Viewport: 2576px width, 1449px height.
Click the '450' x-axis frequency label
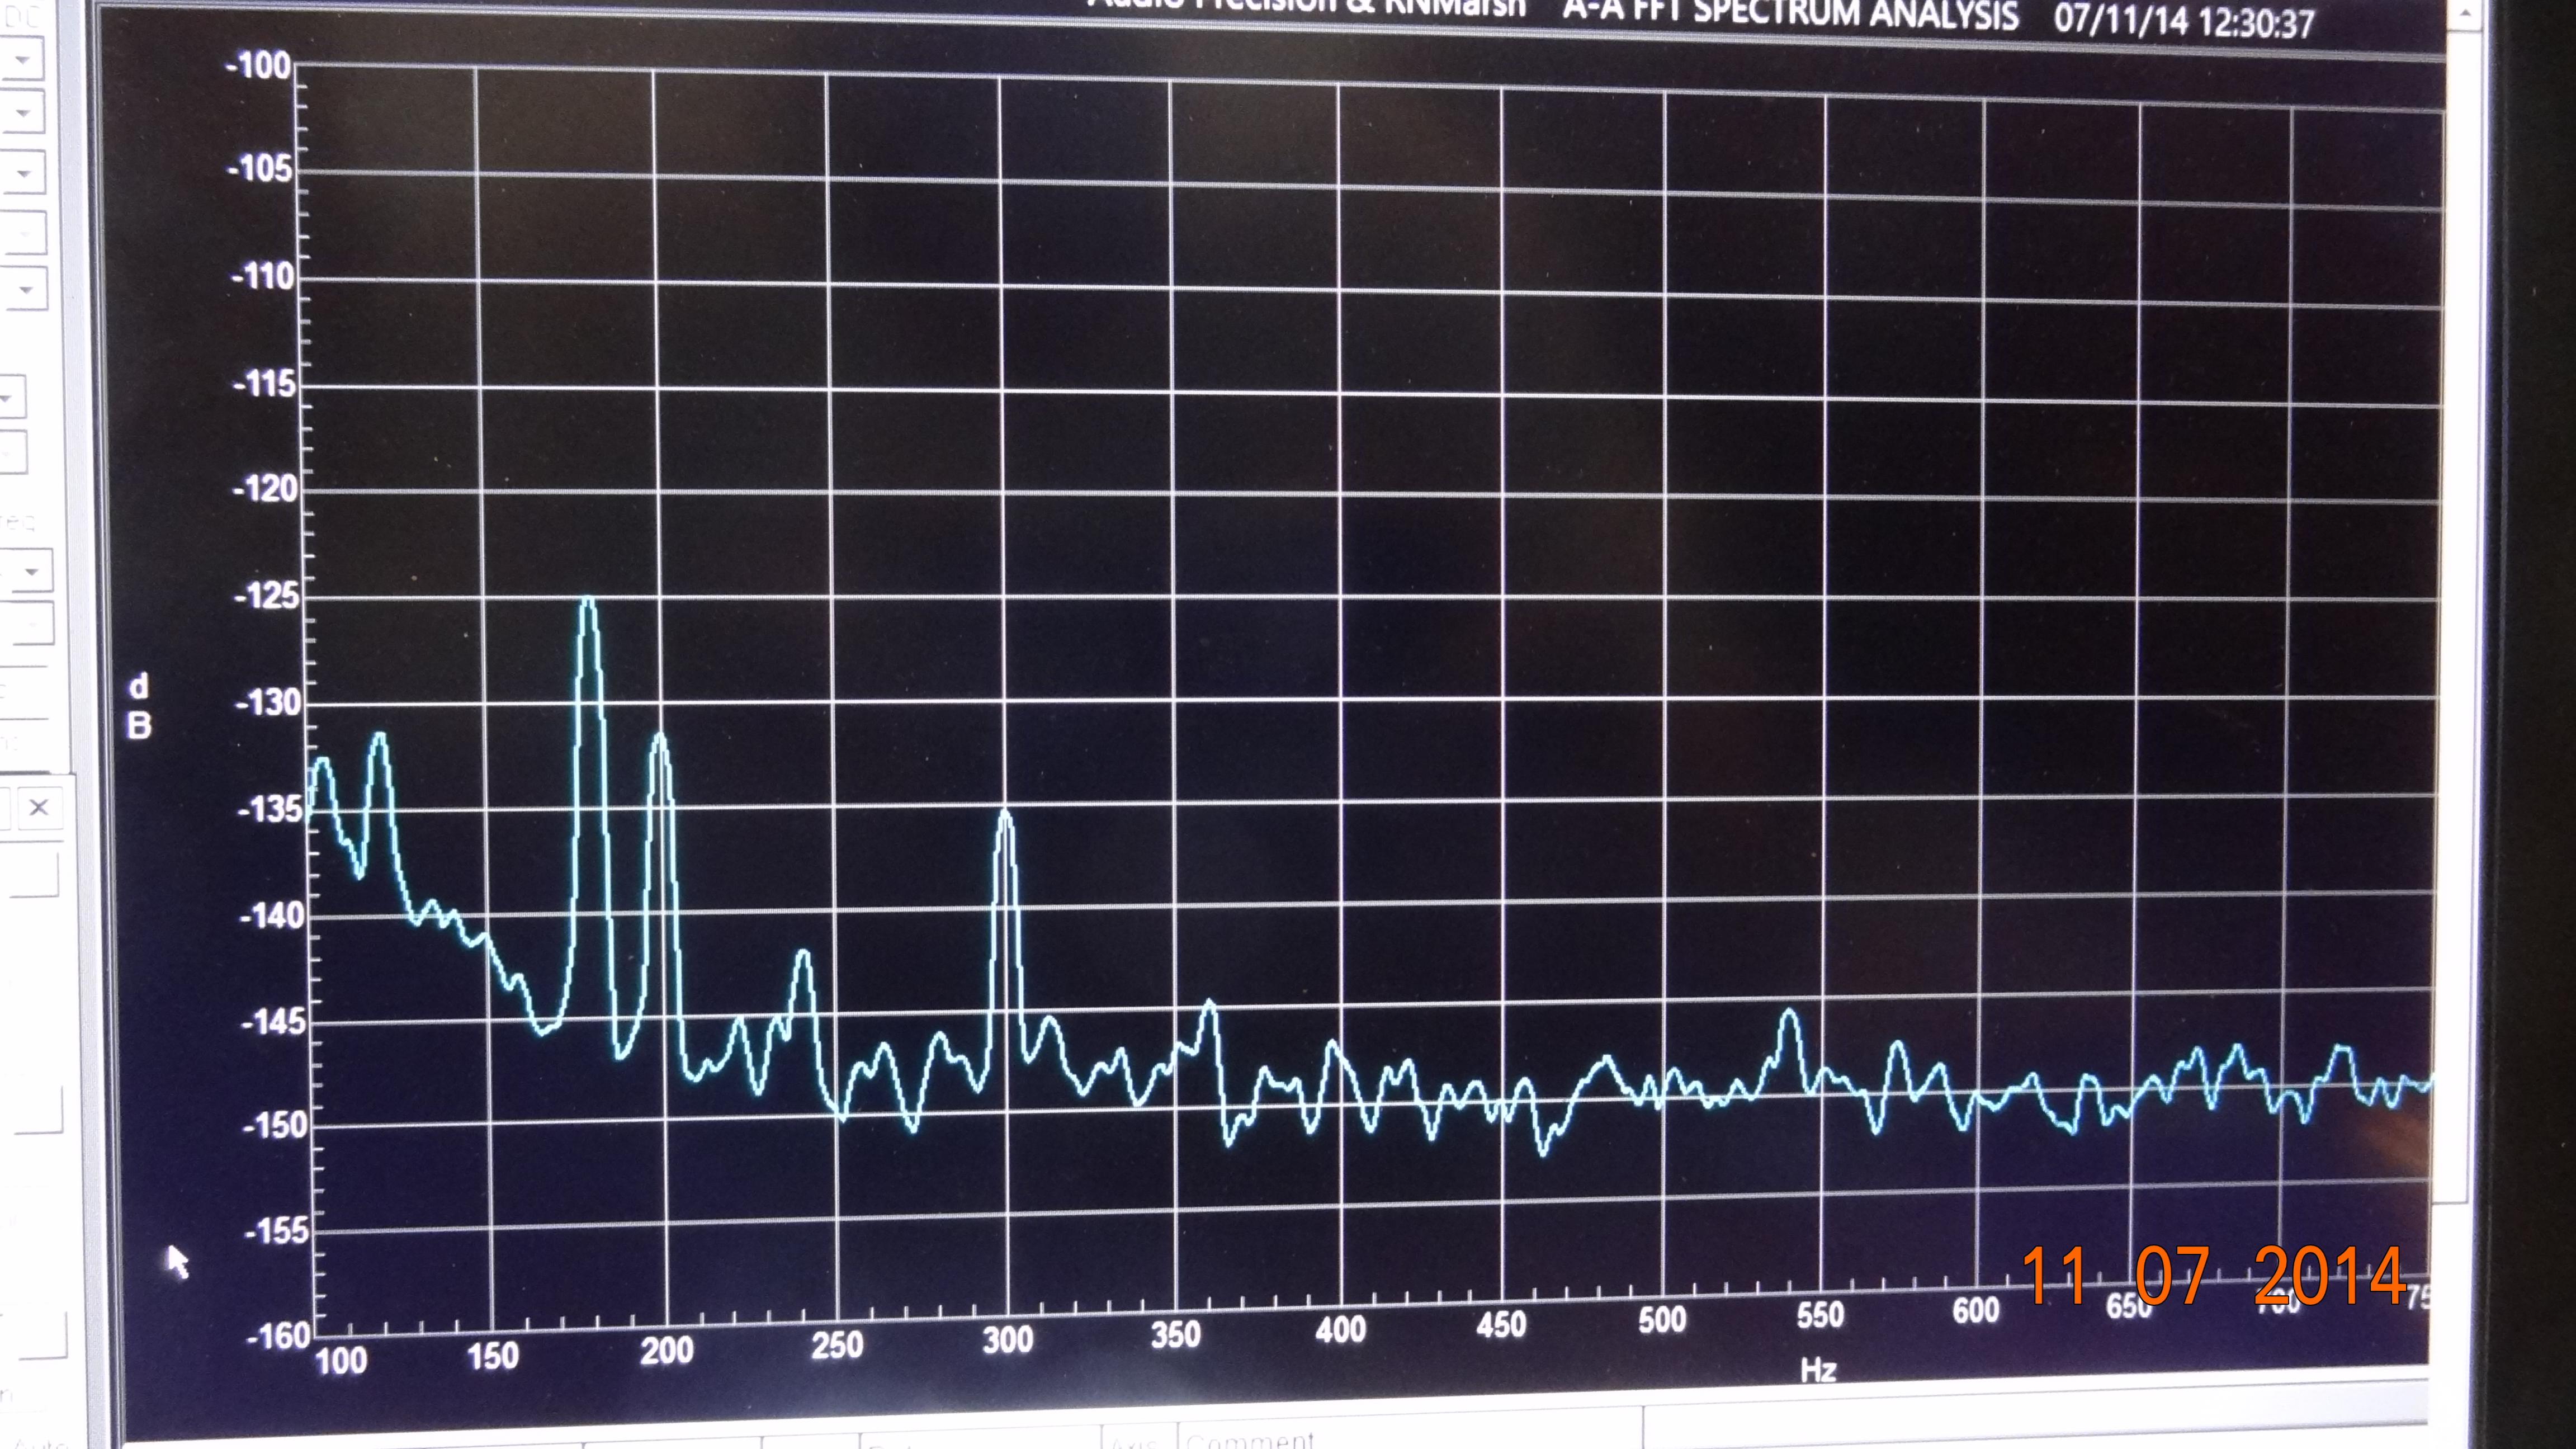(x=1501, y=1325)
